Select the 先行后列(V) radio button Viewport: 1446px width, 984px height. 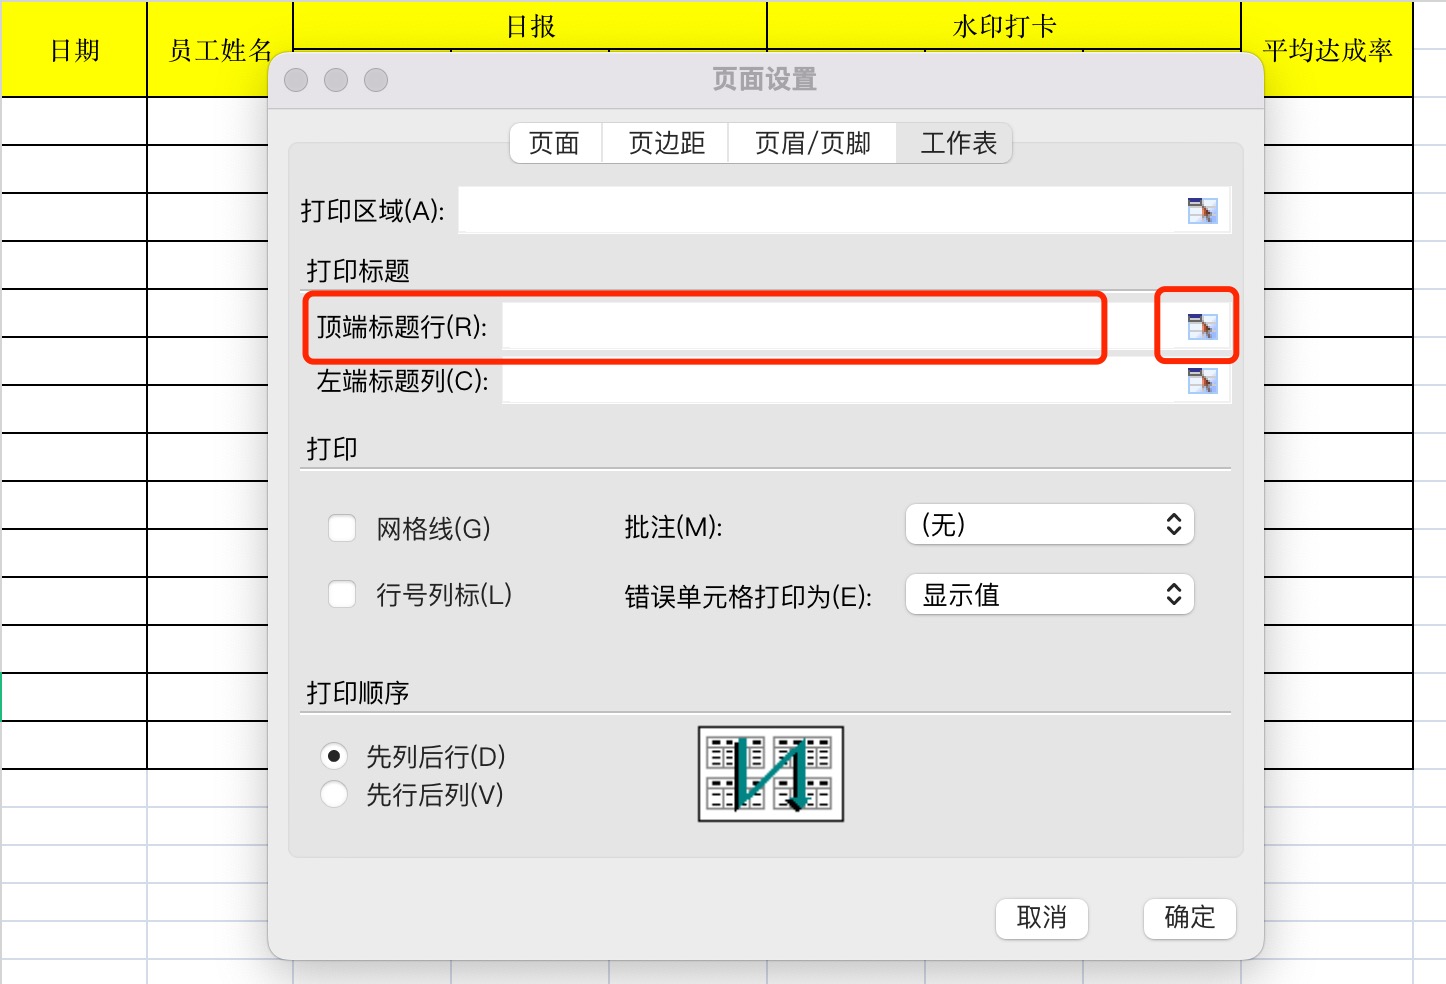(334, 794)
